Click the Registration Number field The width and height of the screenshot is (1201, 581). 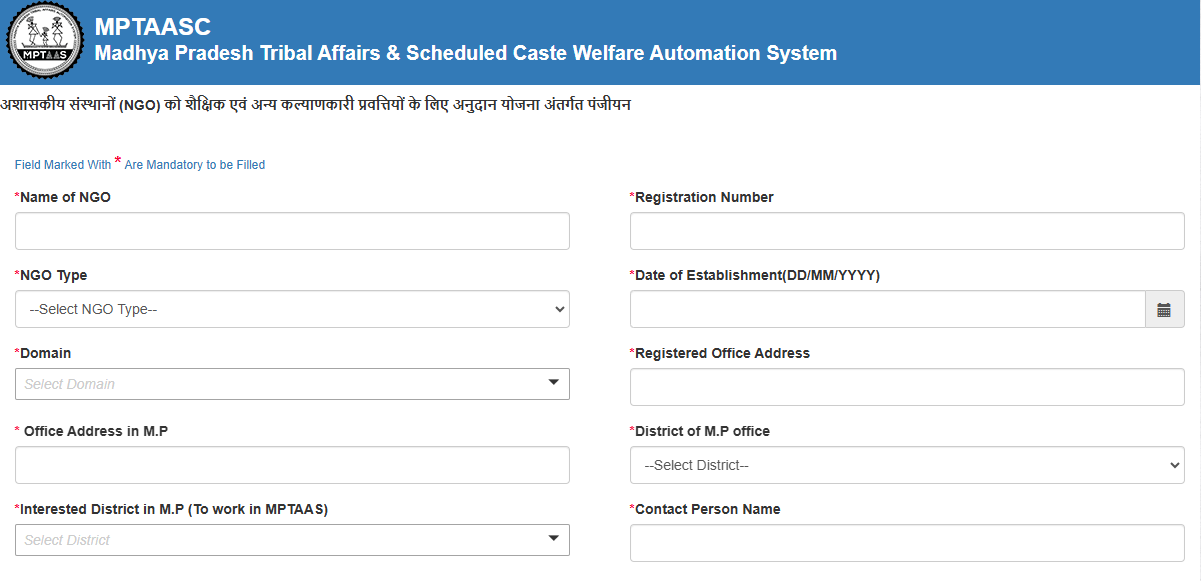pyautogui.click(x=906, y=230)
